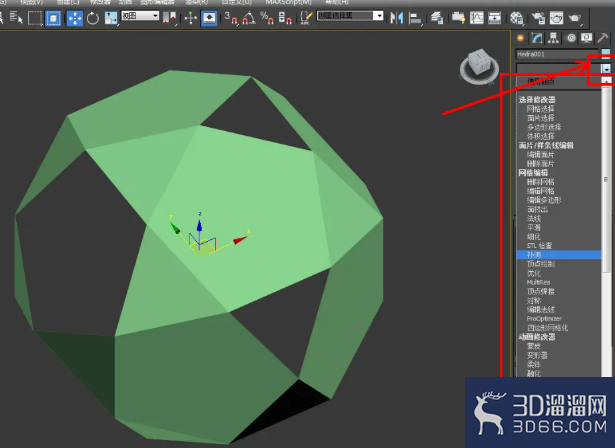This screenshot has height=448, width=615.
Task: Click the Align tool icon
Action: [x=415, y=18]
